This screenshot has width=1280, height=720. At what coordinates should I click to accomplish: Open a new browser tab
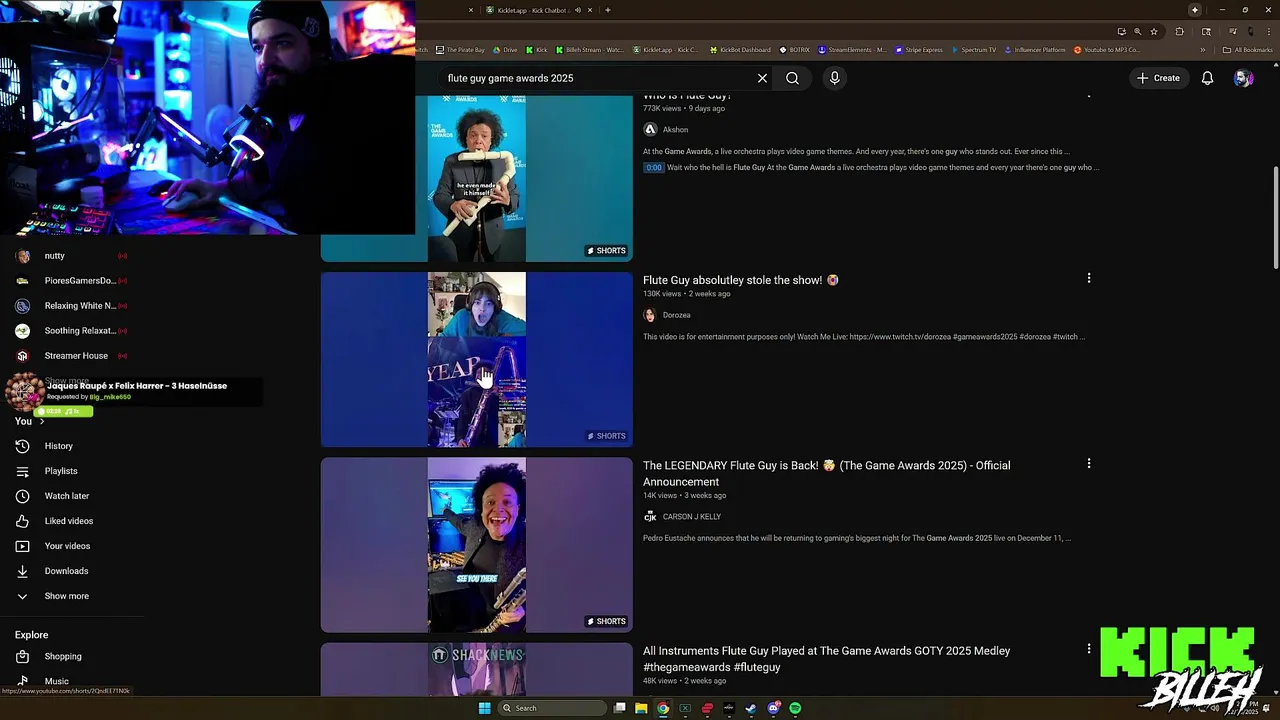tap(608, 10)
